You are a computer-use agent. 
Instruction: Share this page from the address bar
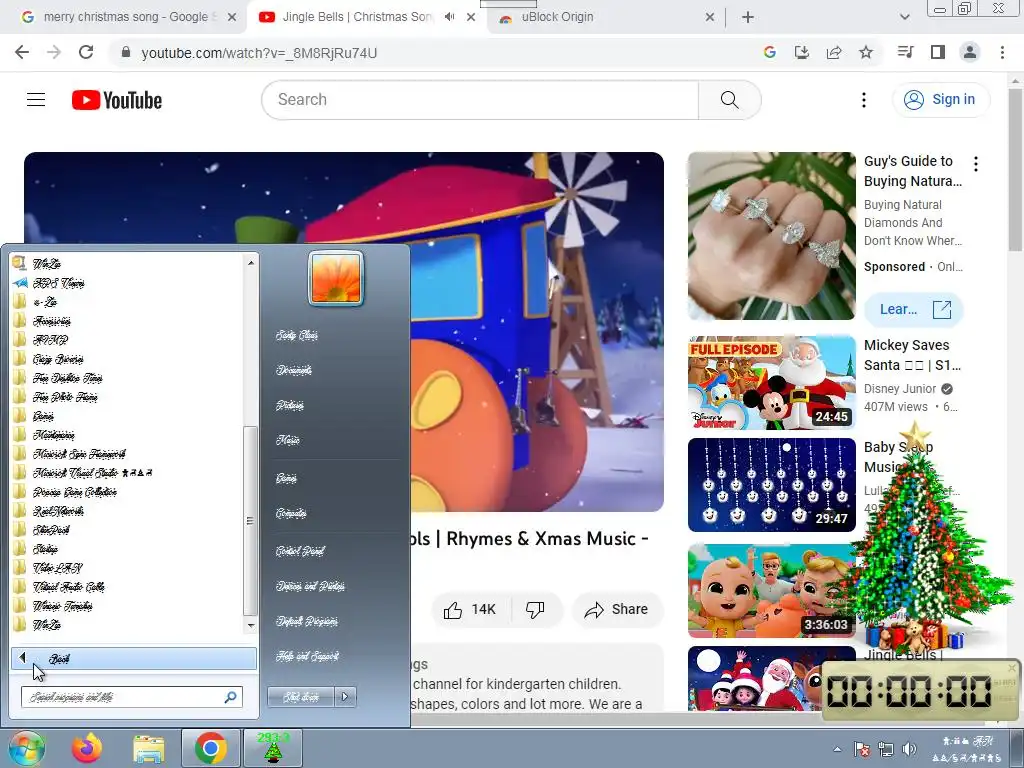tap(834, 52)
